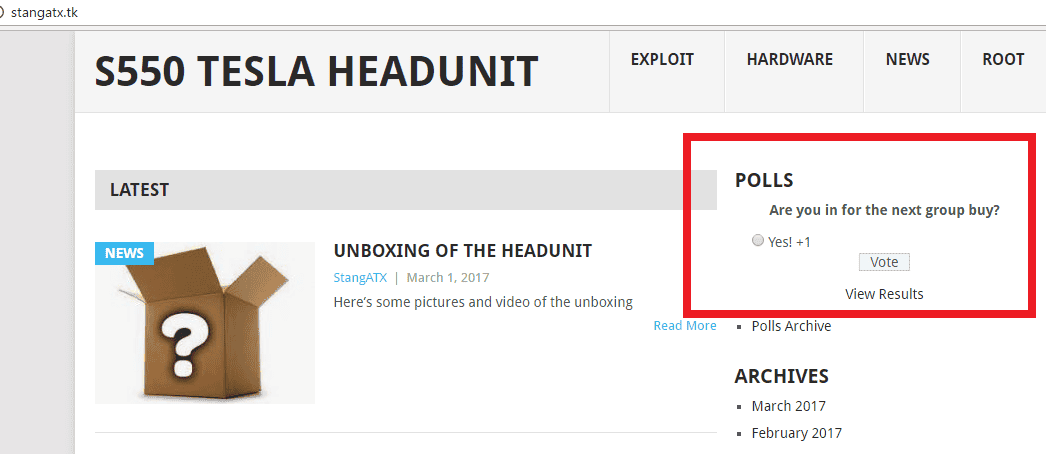Open the NEWS menu item
Viewport: 1046px width, 454px height.
(x=907, y=60)
